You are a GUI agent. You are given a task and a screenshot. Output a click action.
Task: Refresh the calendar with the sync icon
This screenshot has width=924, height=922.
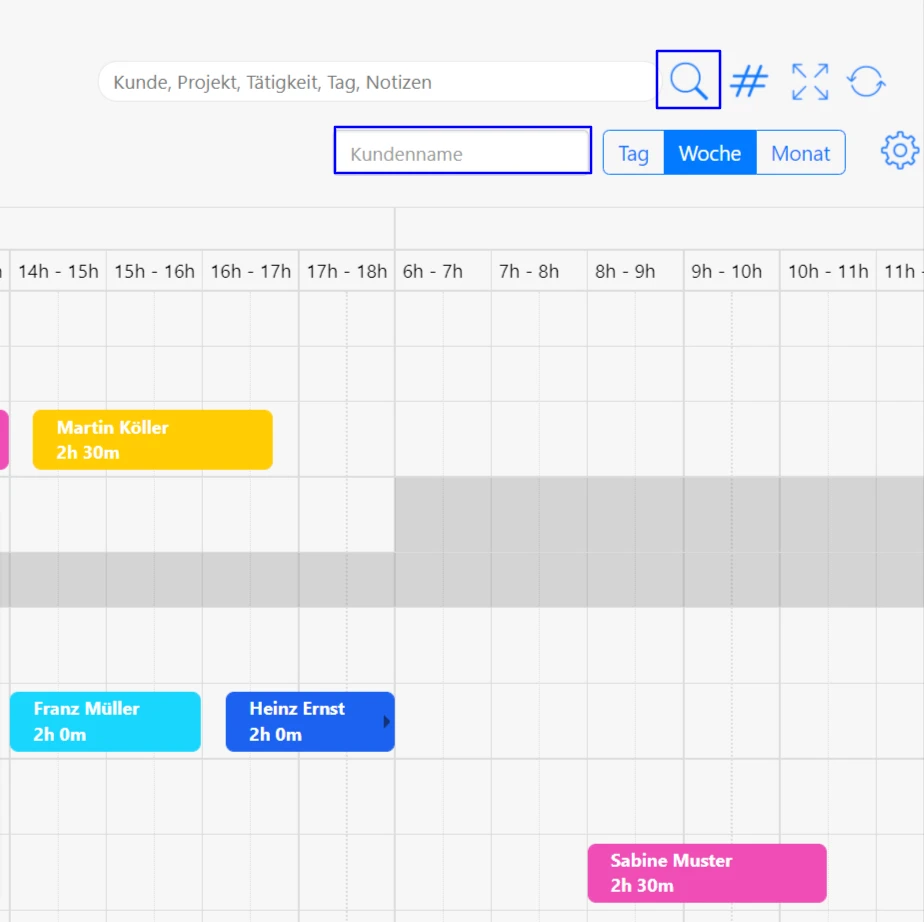click(x=867, y=81)
